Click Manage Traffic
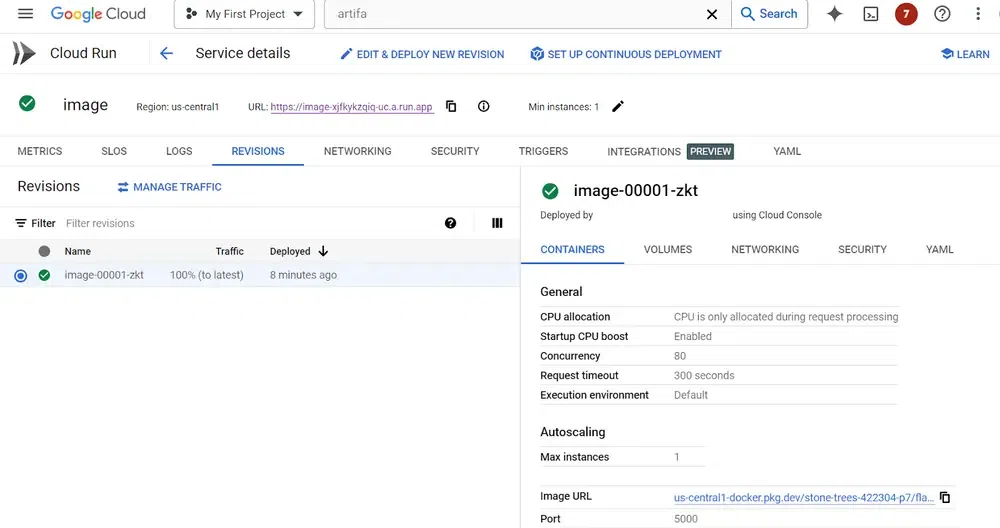 (x=170, y=187)
